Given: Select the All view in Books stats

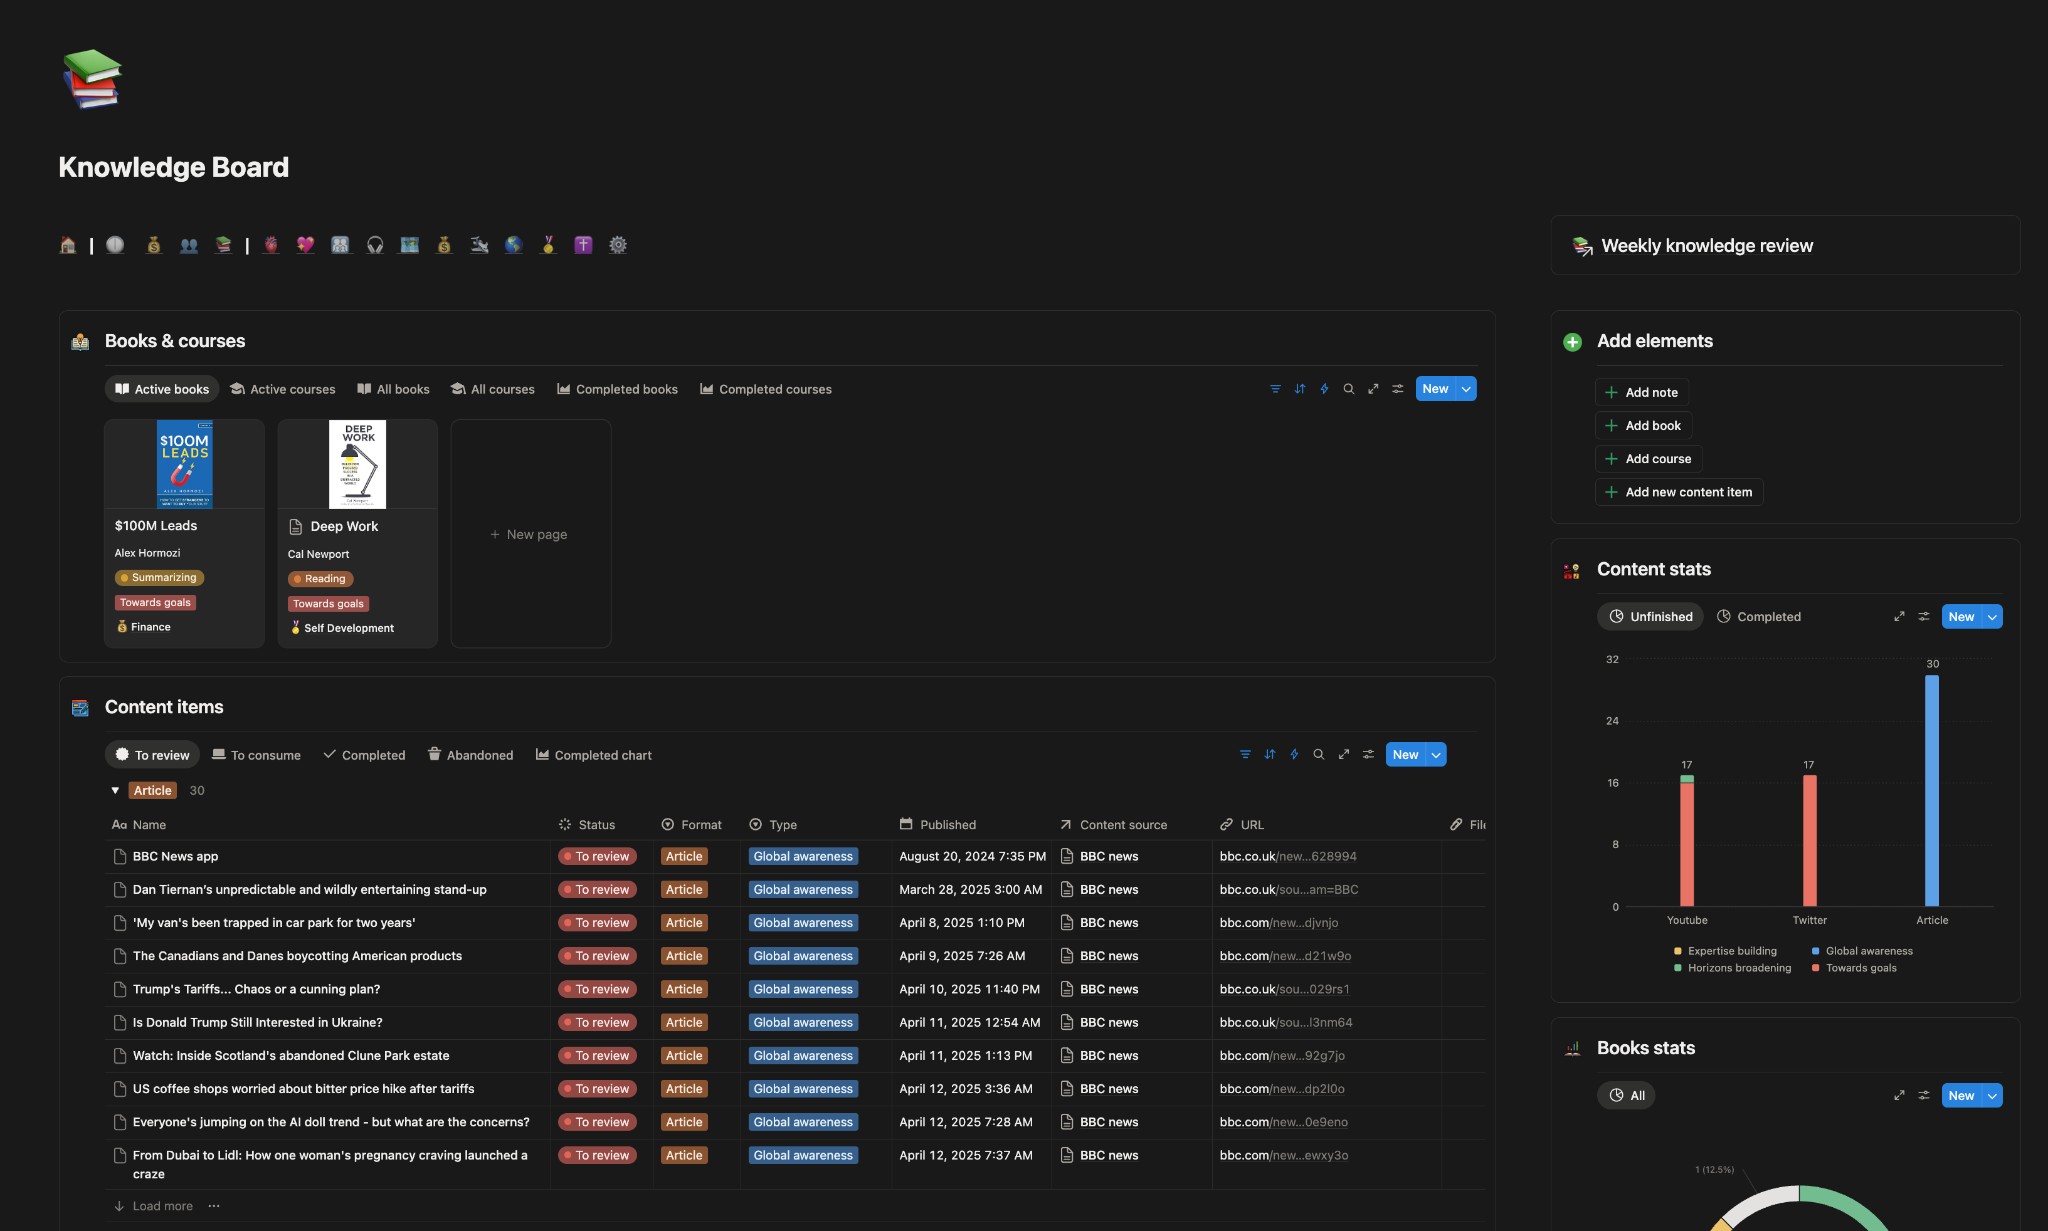Looking at the screenshot, I should tap(1626, 1095).
